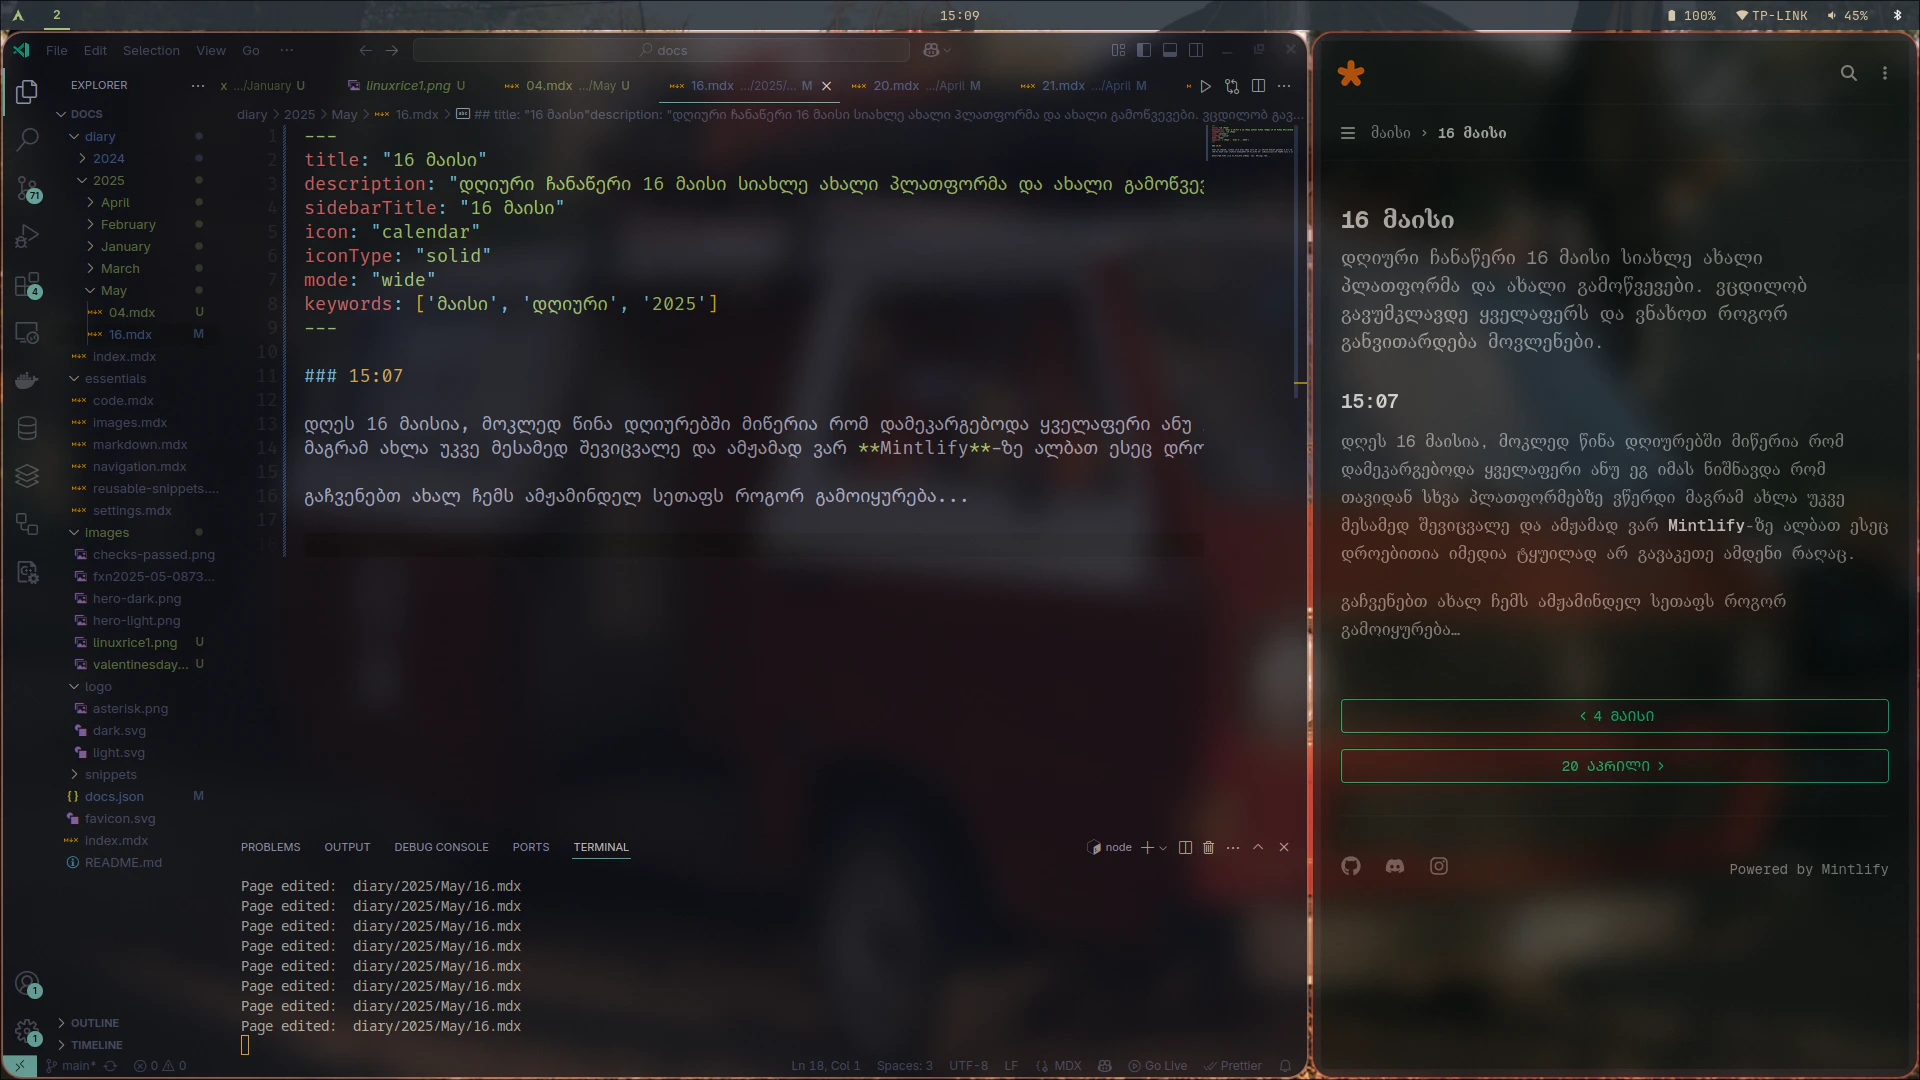Click the docs command center search field

click(x=661, y=50)
